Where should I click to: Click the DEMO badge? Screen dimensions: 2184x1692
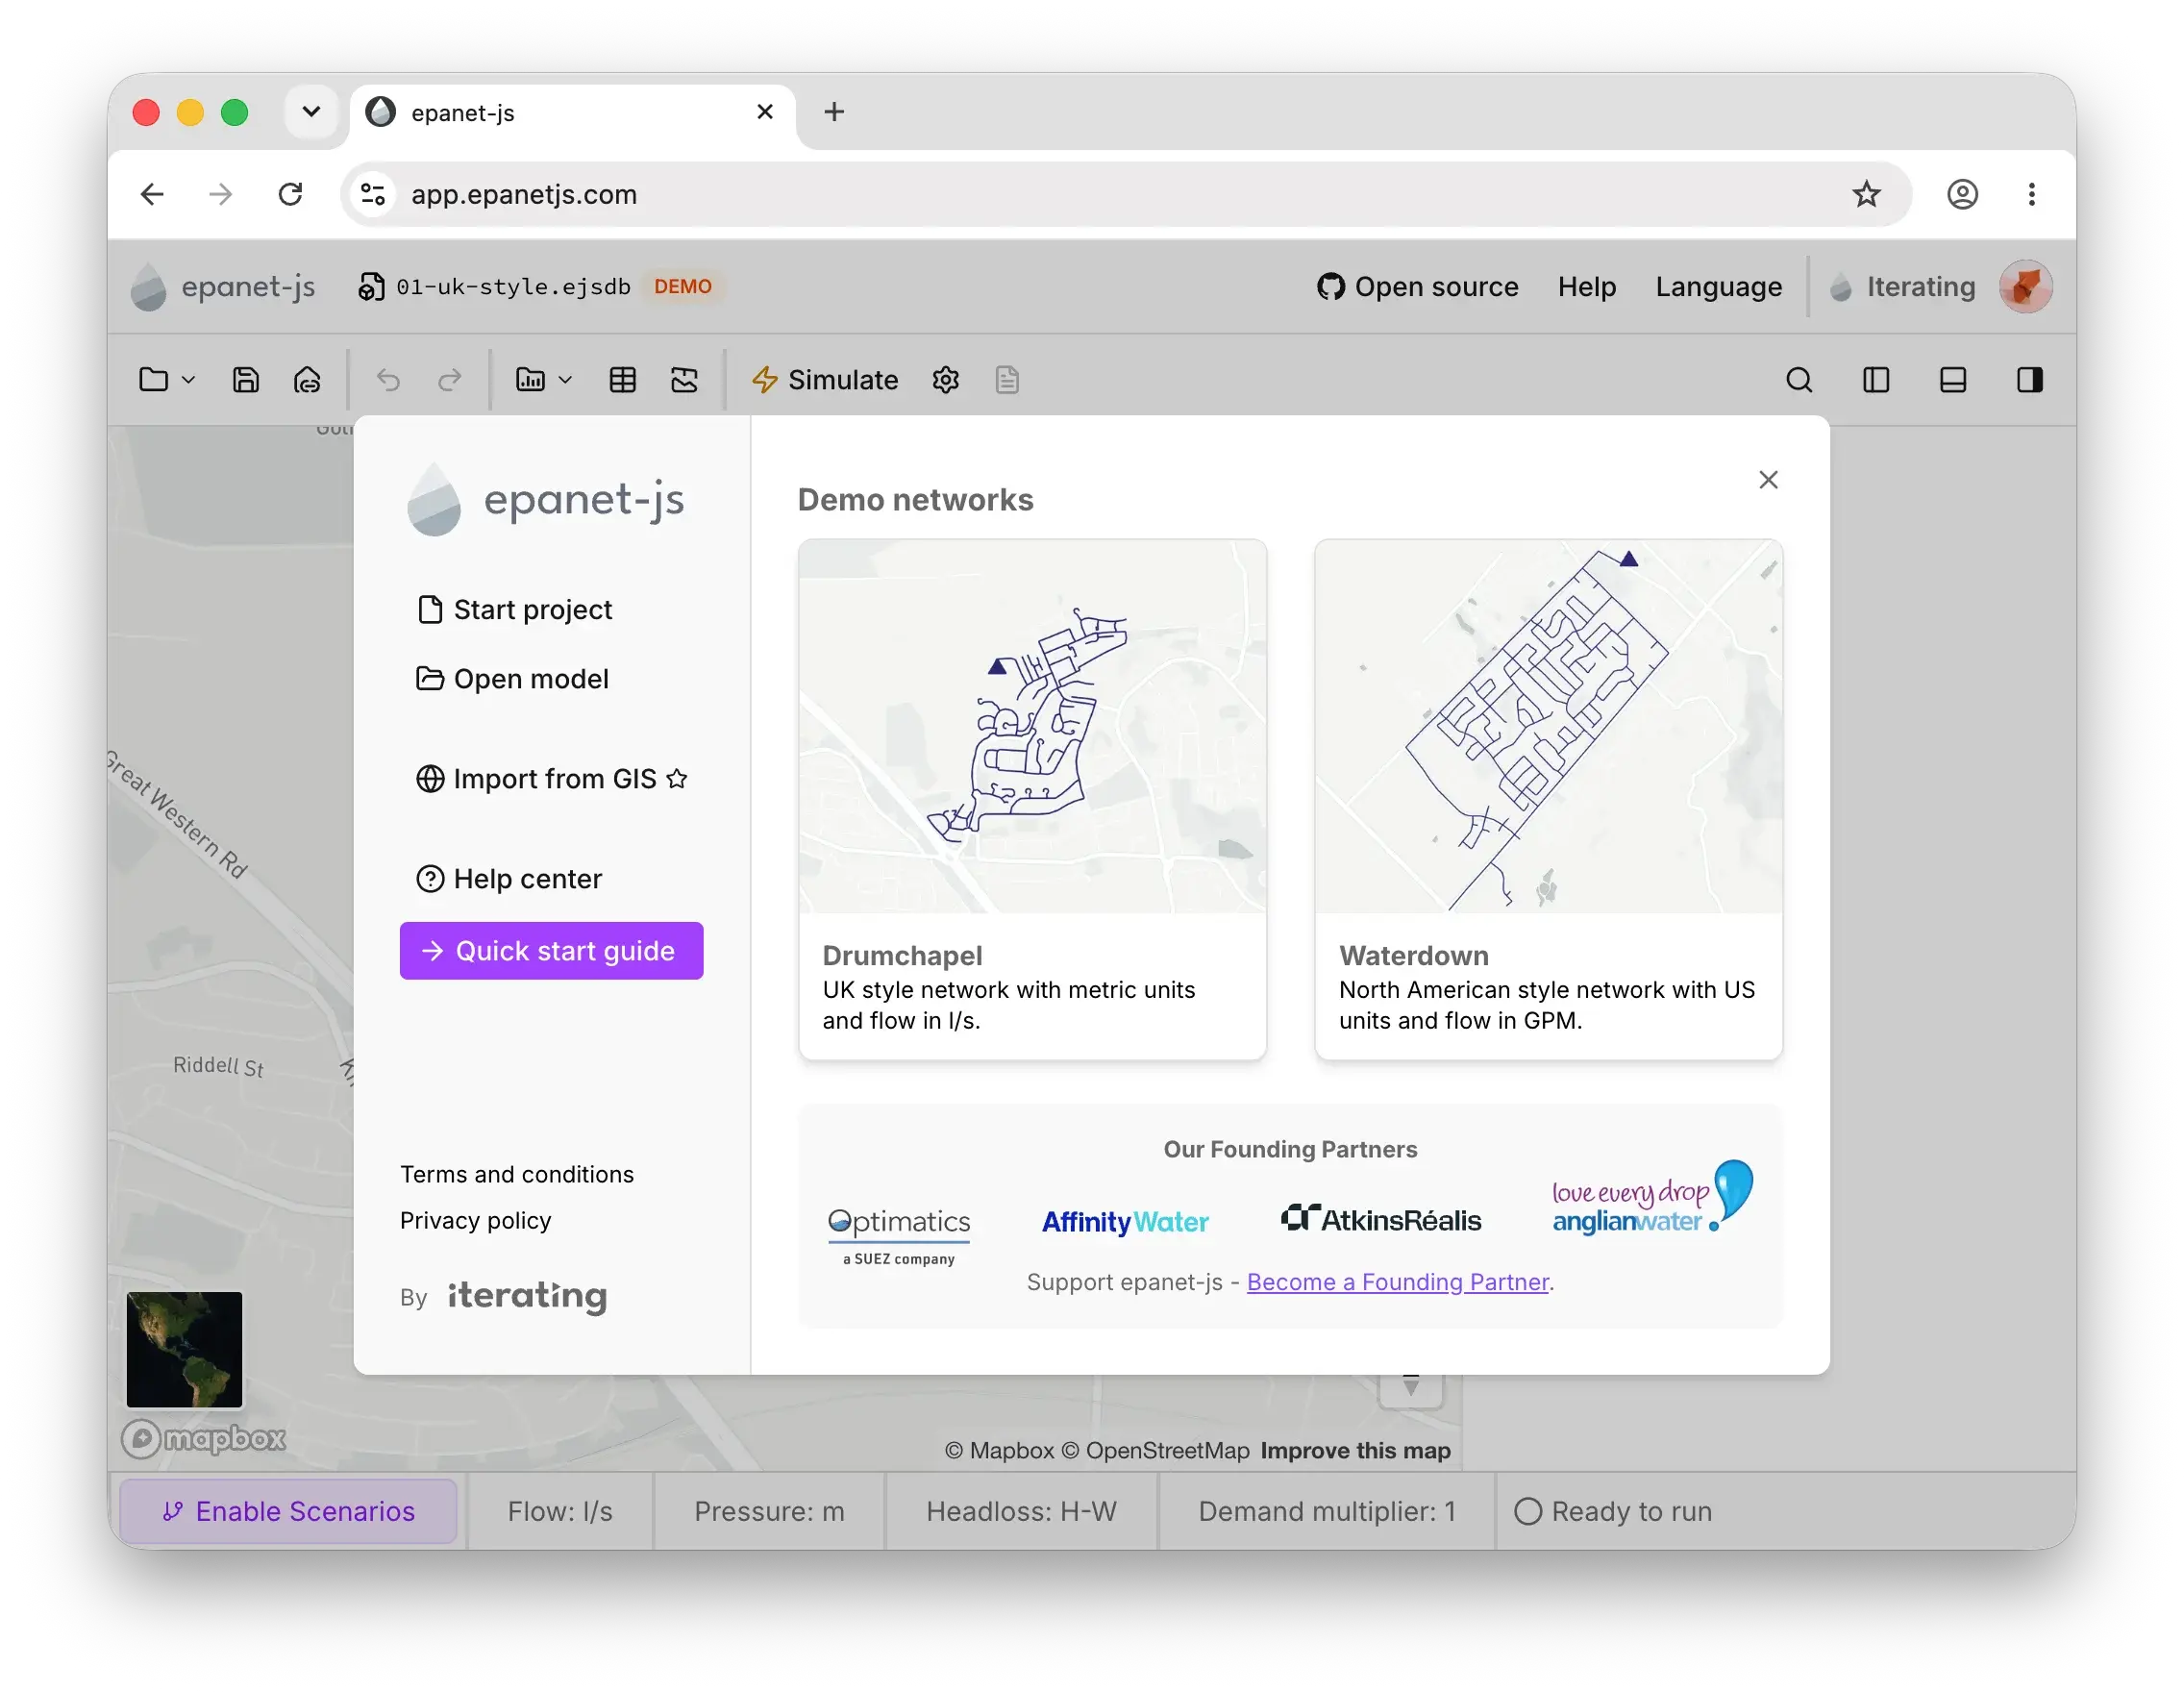click(x=683, y=287)
